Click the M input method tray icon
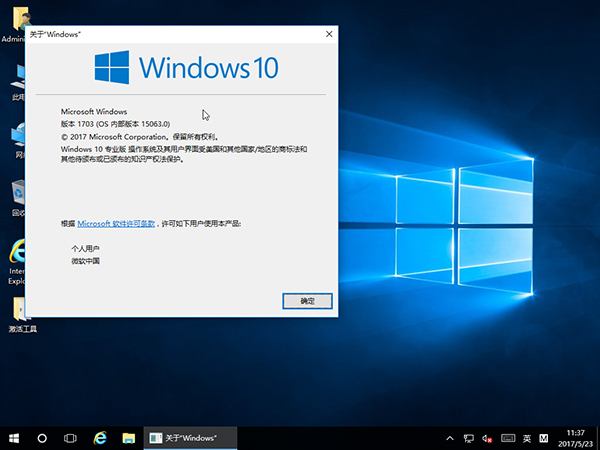Image resolution: width=600 pixels, height=450 pixels. (544, 438)
